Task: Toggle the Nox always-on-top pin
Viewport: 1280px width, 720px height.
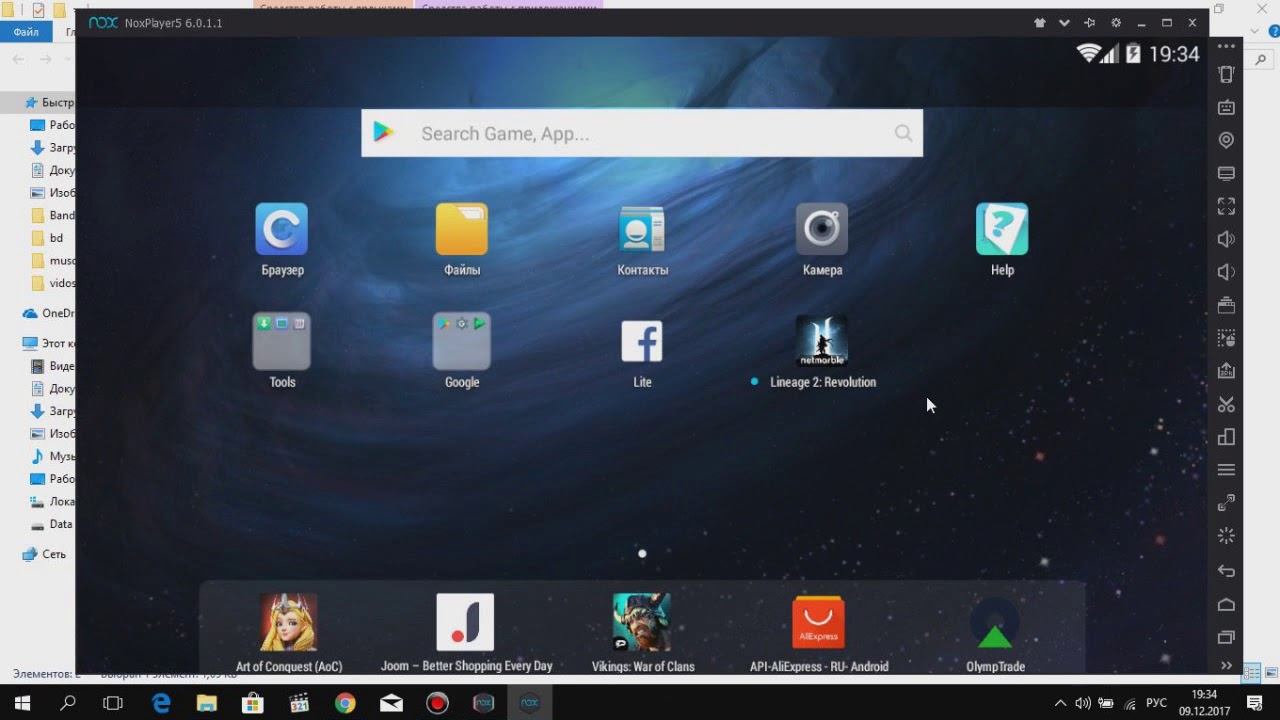Action: tap(1090, 23)
